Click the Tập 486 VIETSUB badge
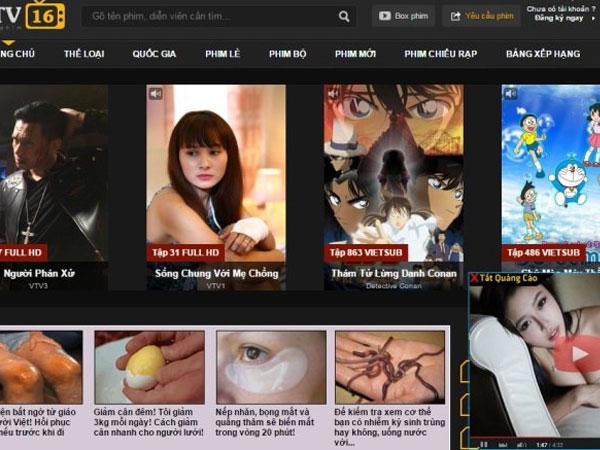This screenshot has width=600, height=450. pos(543,253)
